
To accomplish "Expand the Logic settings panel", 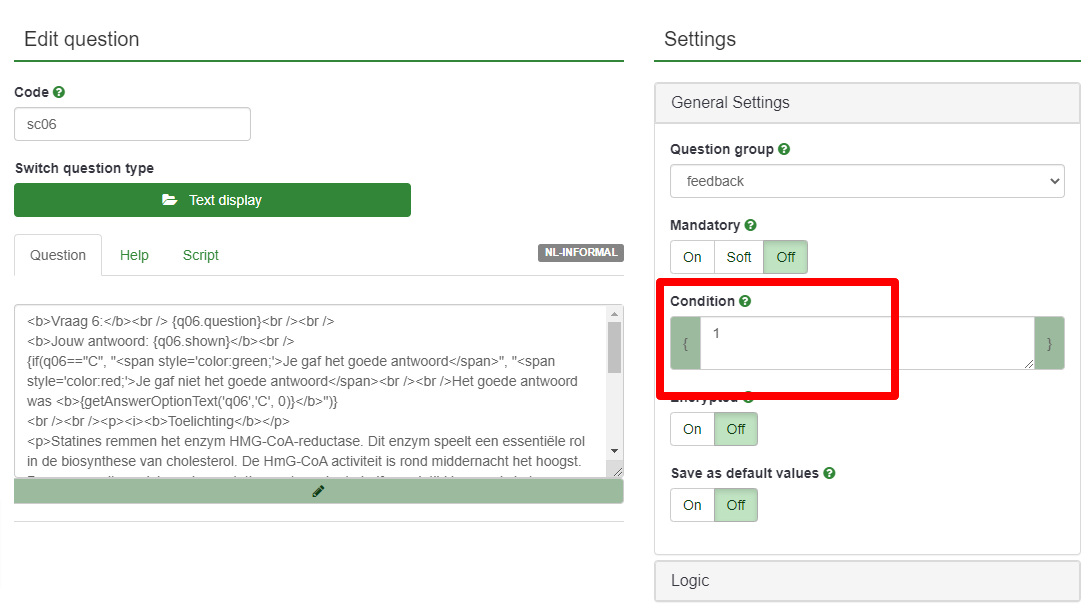I will (867, 581).
